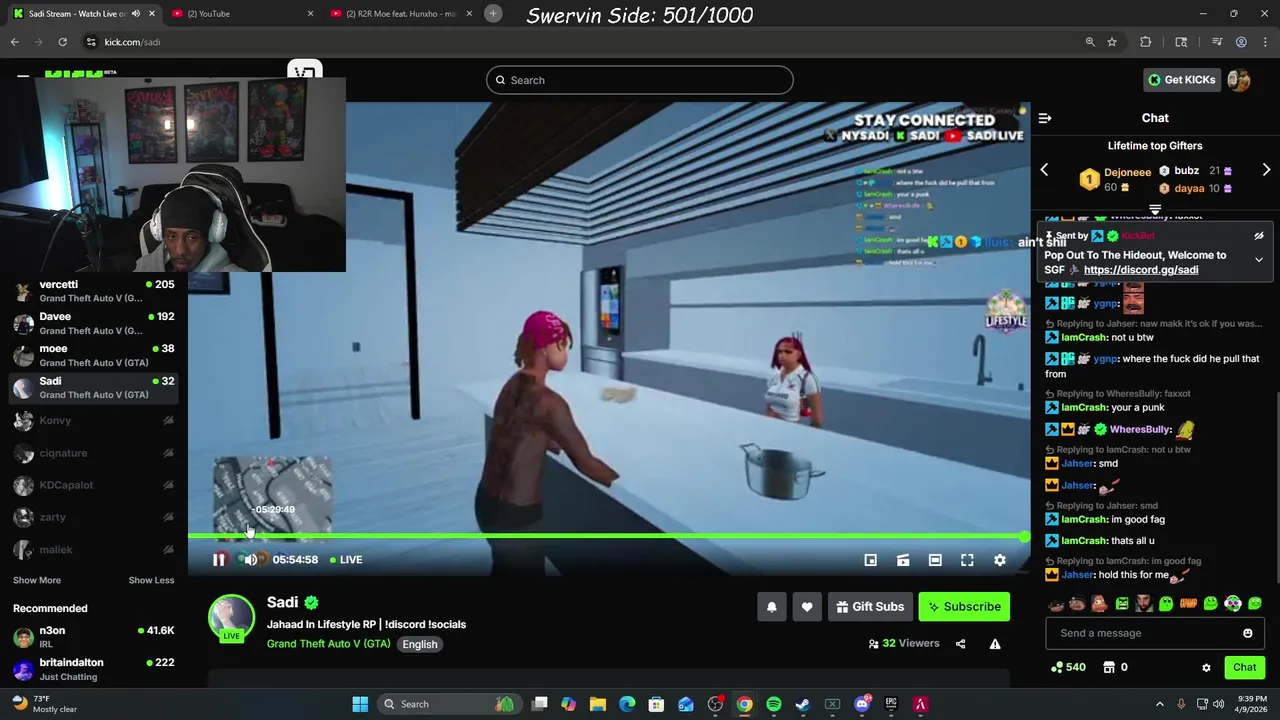Switch to R2R Moe feat. Hunxho tab
Viewport: 1280px width, 720px height.
coord(400,14)
